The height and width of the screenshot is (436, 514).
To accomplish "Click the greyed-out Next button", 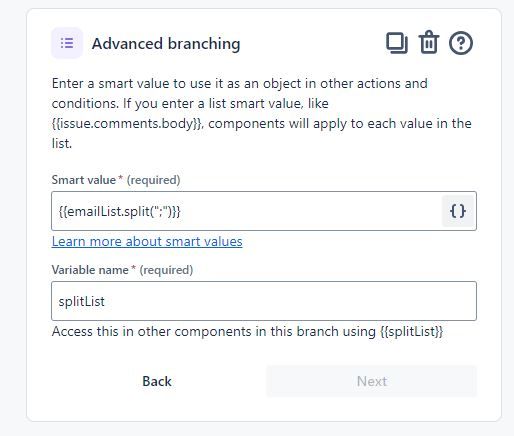I will point(372,381).
